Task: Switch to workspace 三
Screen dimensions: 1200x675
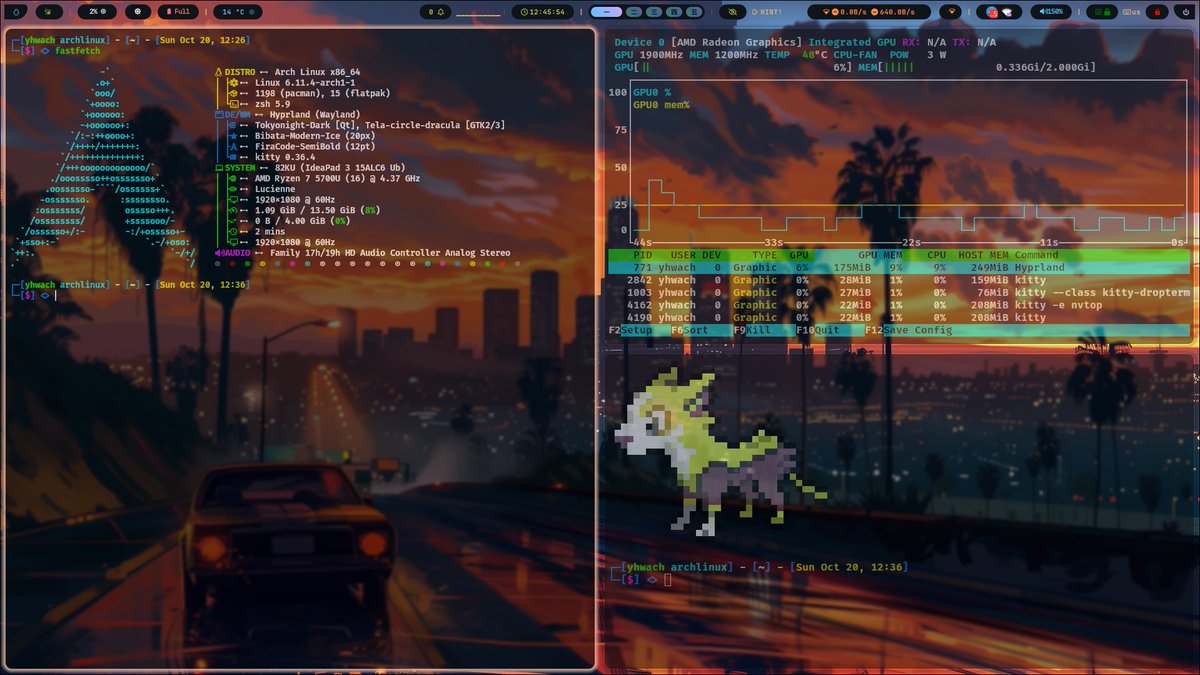Action: point(654,11)
